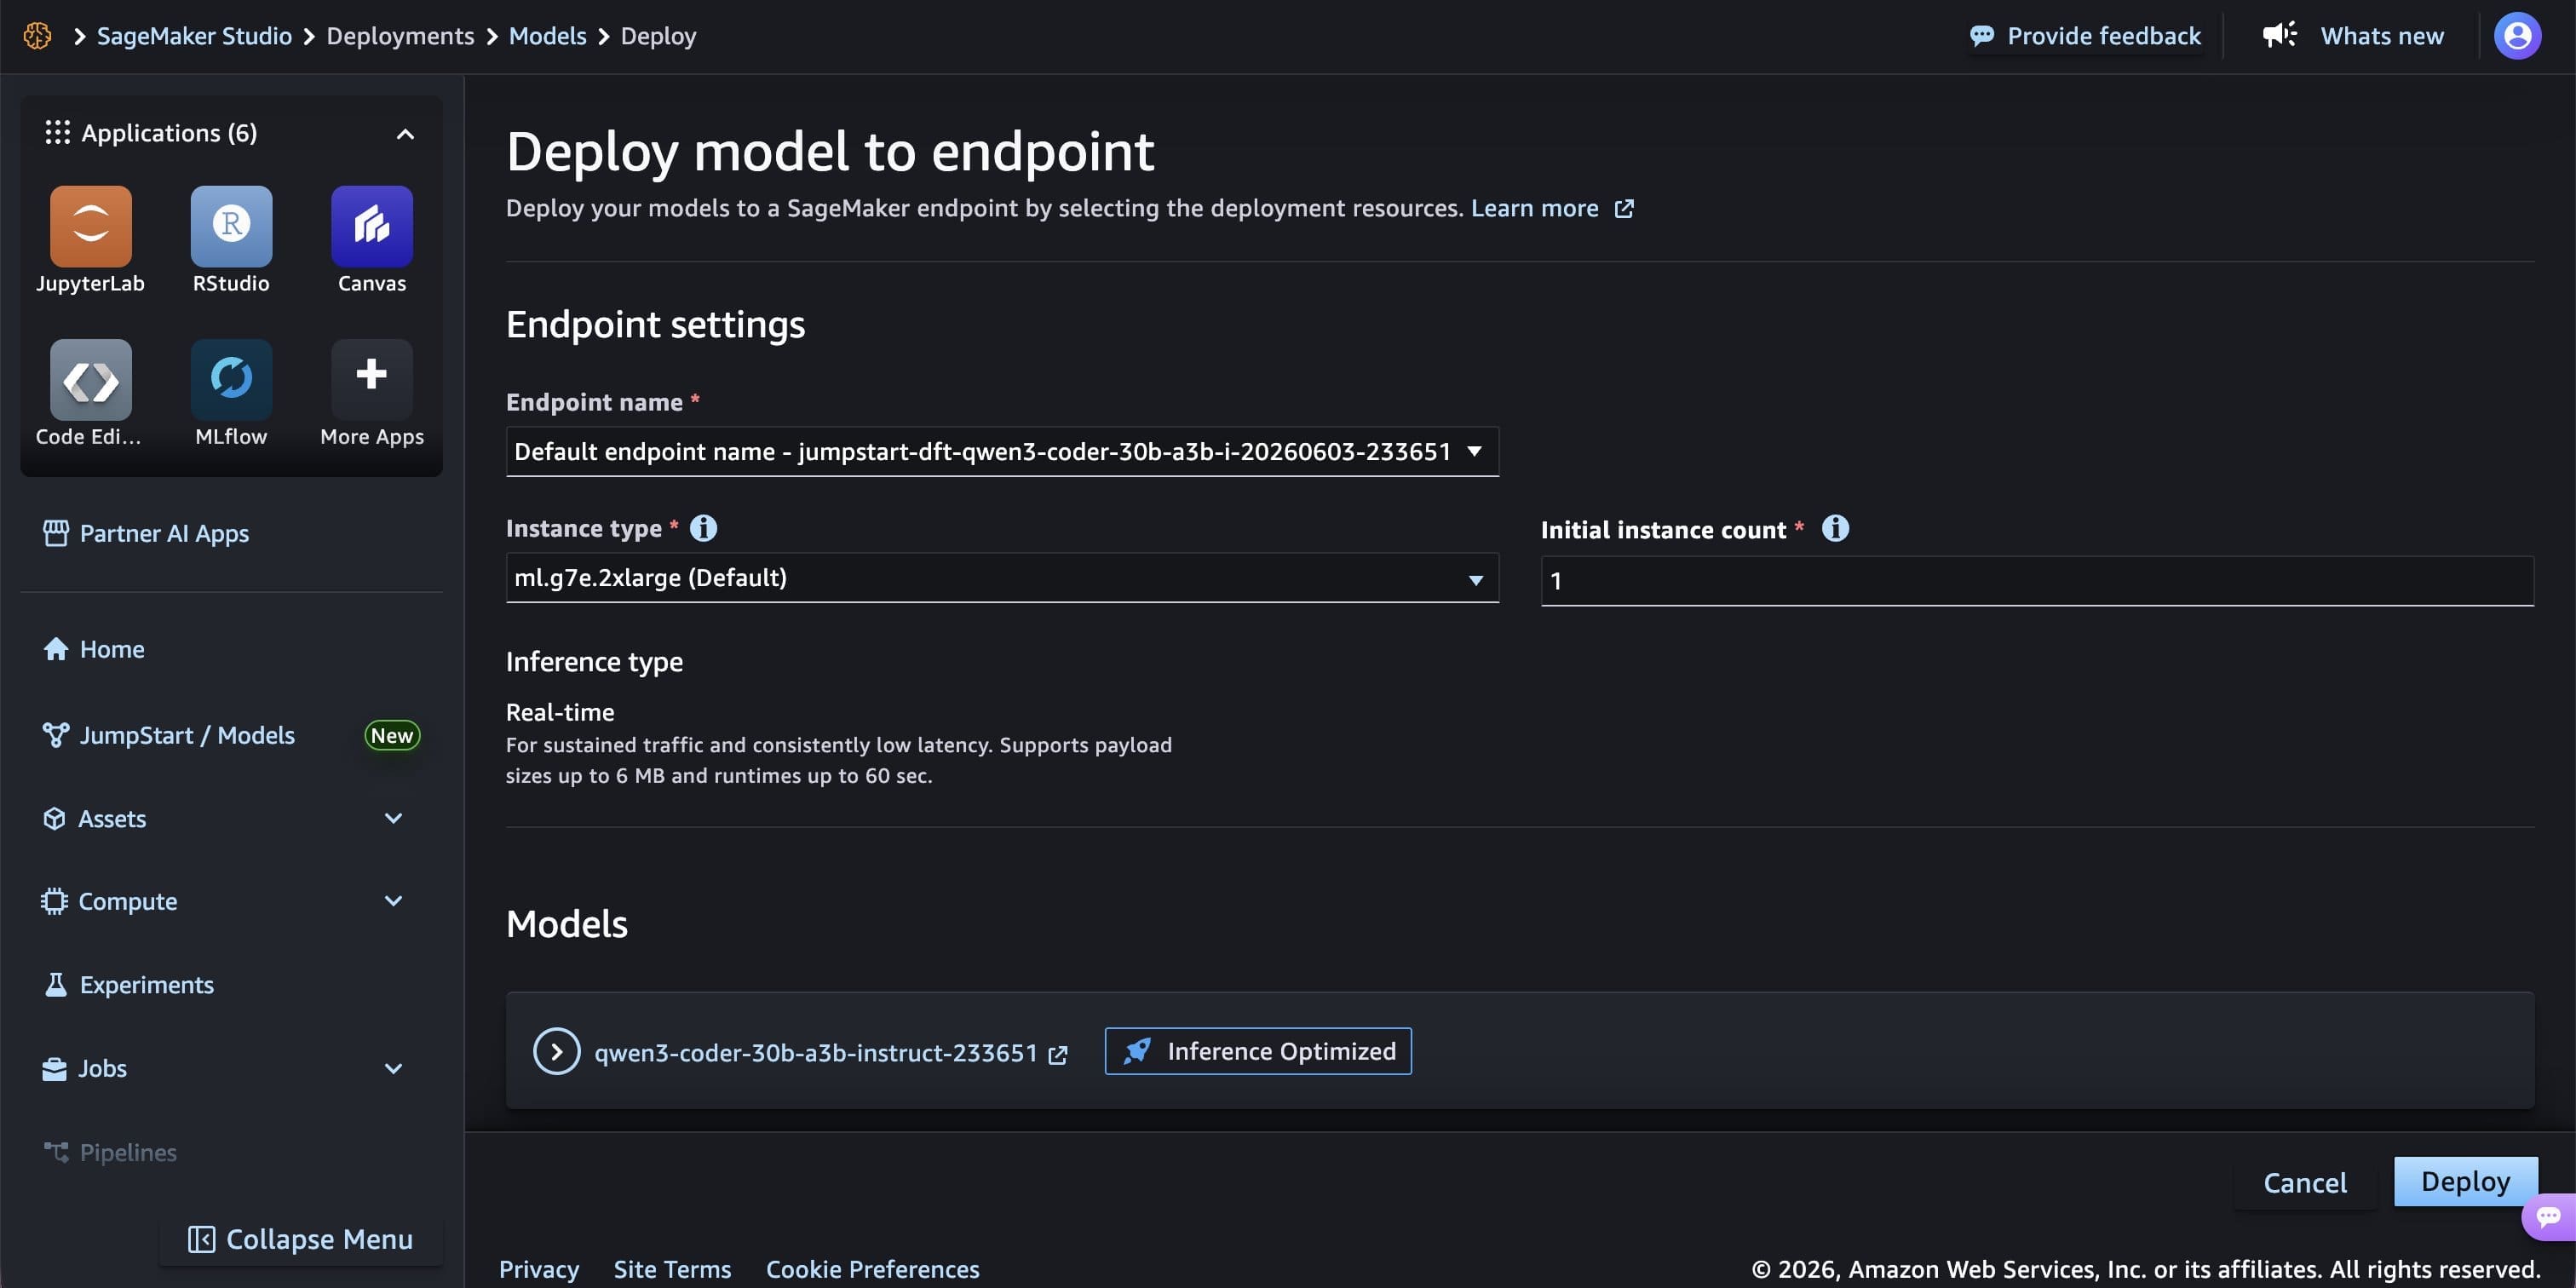Viewport: 2576px width, 1288px height.
Task: Open the Code Editor app icon
Action: tap(90, 379)
